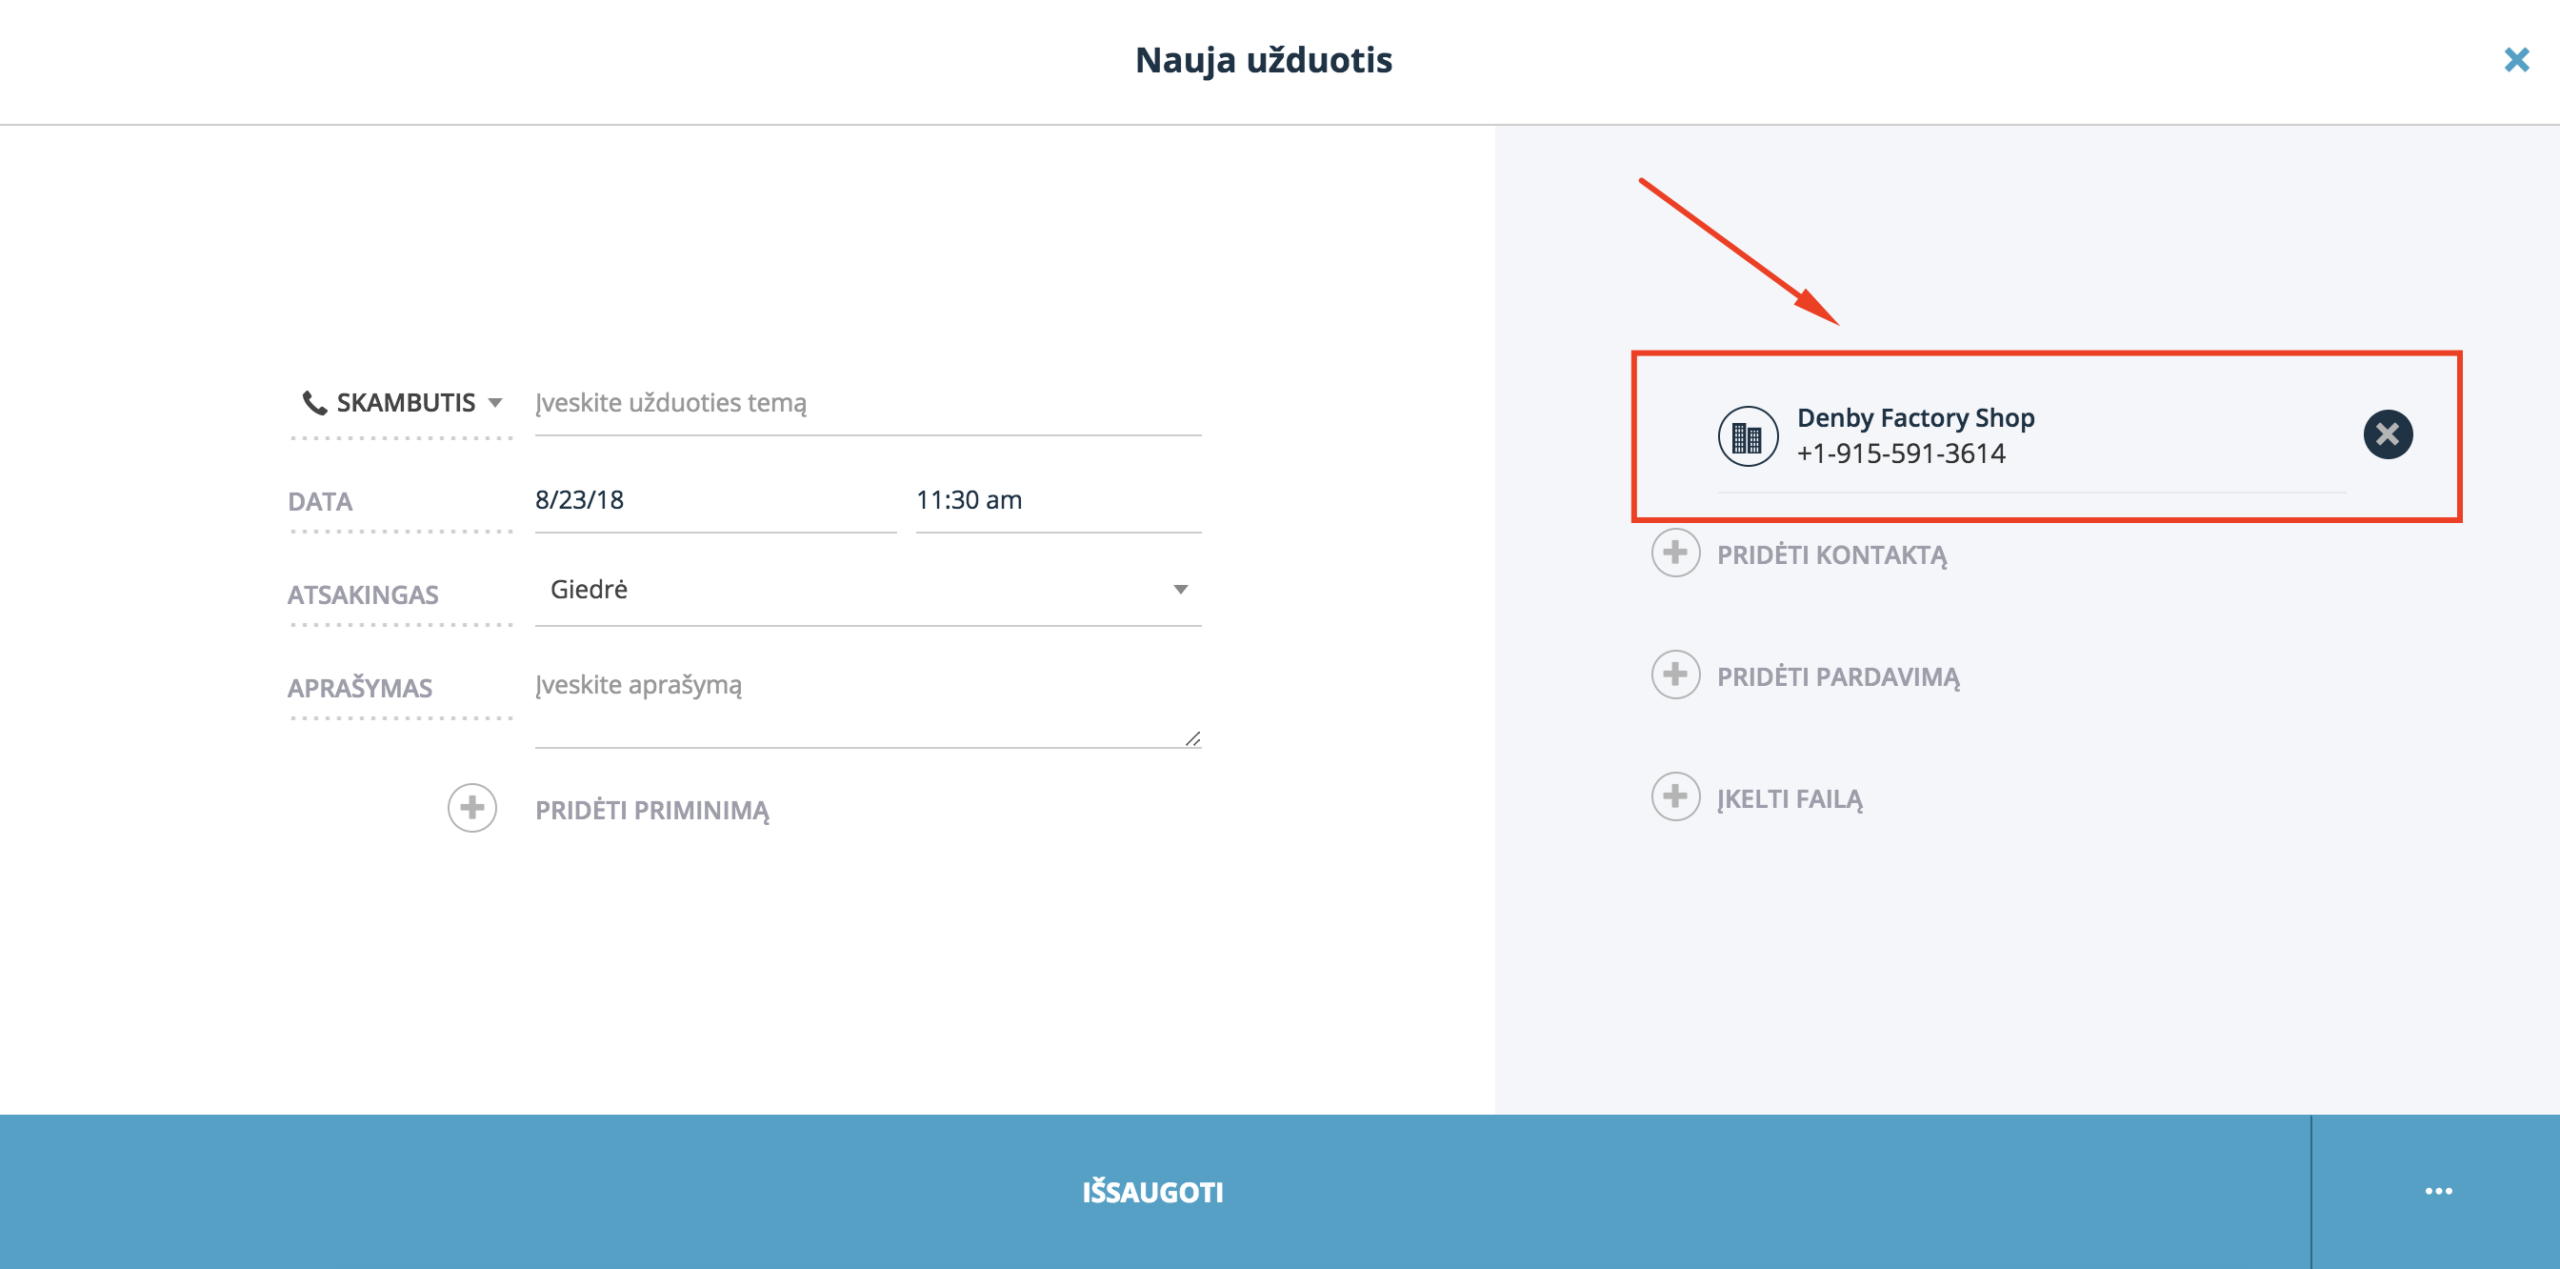
Task: Remove Denby Factory Shop contact
Action: 2388,434
